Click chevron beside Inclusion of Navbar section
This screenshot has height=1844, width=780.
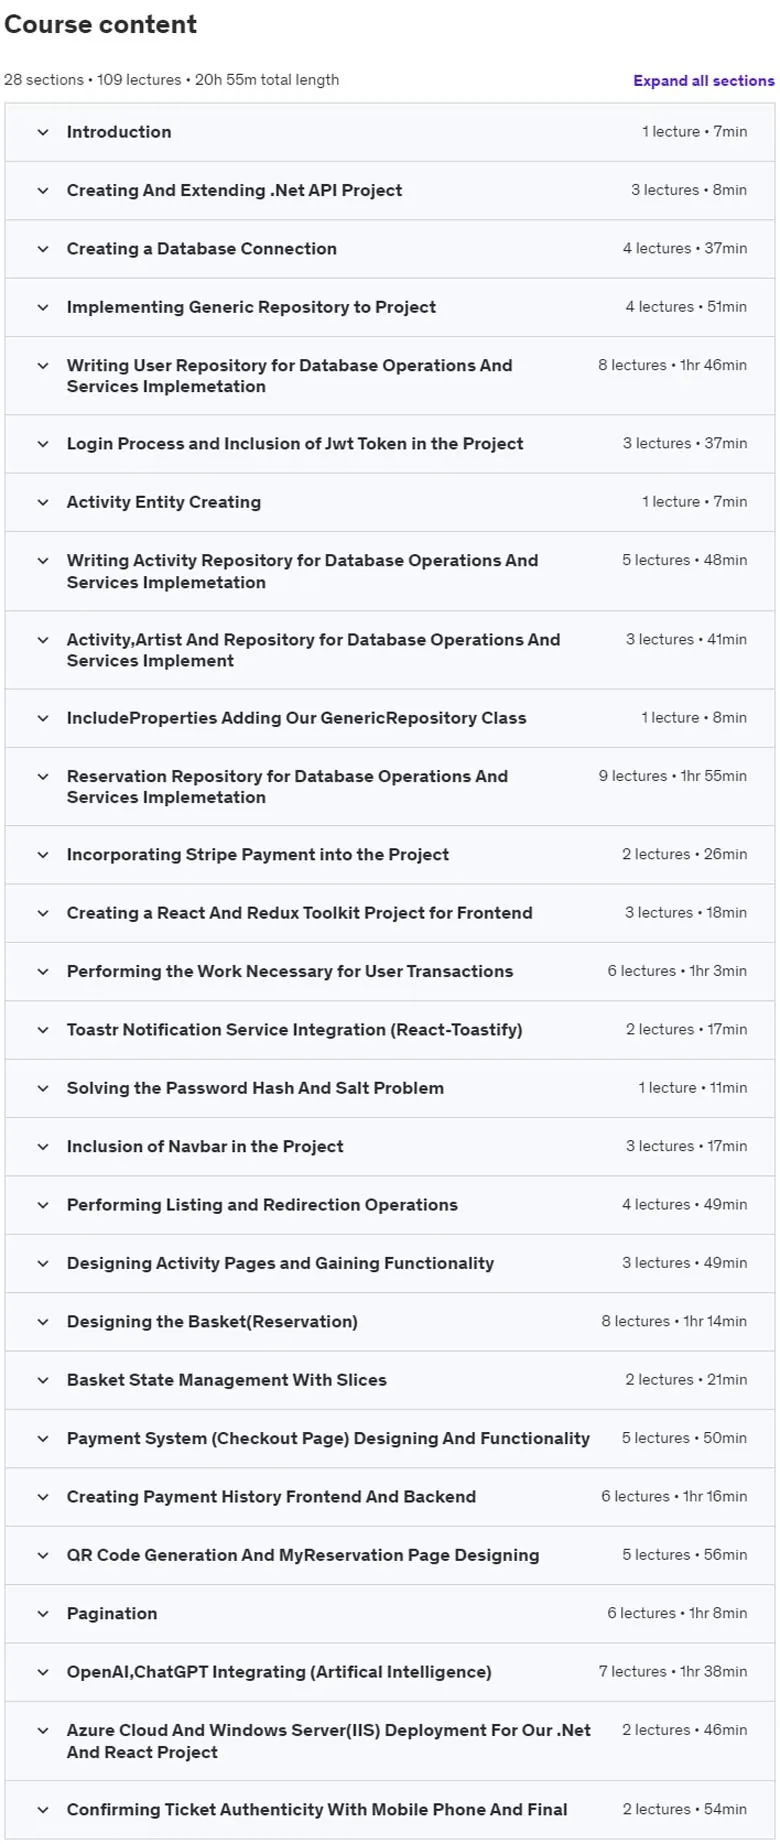point(43,1147)
